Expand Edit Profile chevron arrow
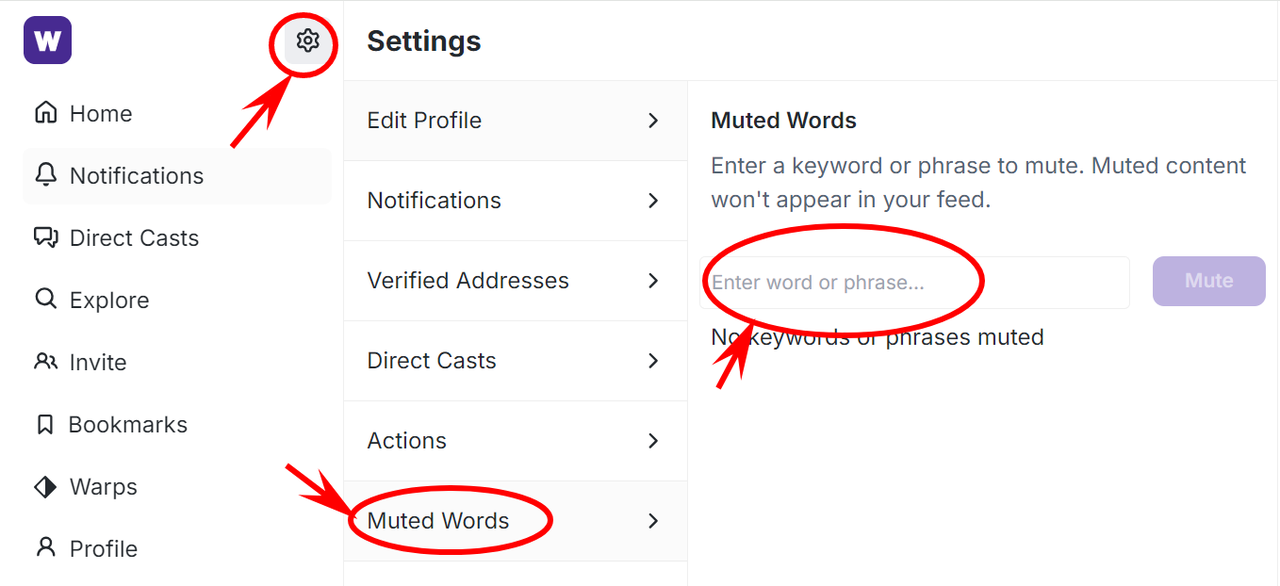Screen dimensions: 1280x586 pos(653,121)
